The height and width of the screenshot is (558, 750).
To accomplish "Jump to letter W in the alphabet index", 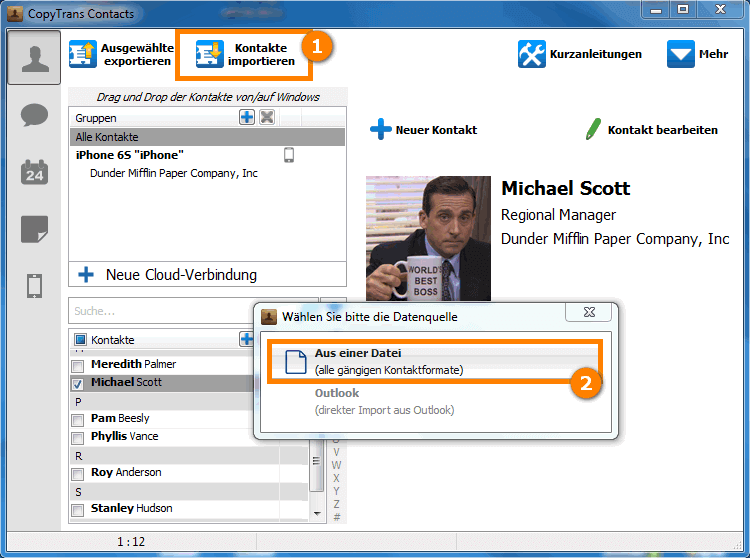I will (336, 465).
